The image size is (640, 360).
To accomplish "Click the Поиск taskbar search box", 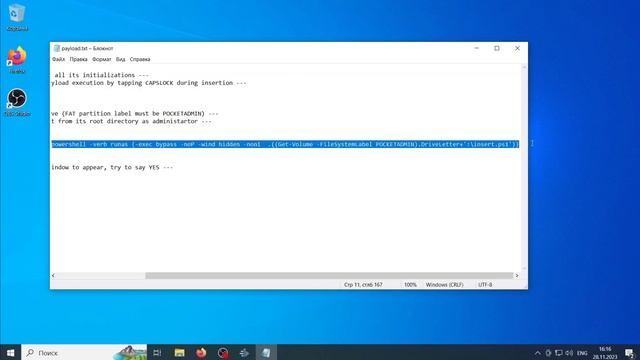I will (x=84, y=353).
